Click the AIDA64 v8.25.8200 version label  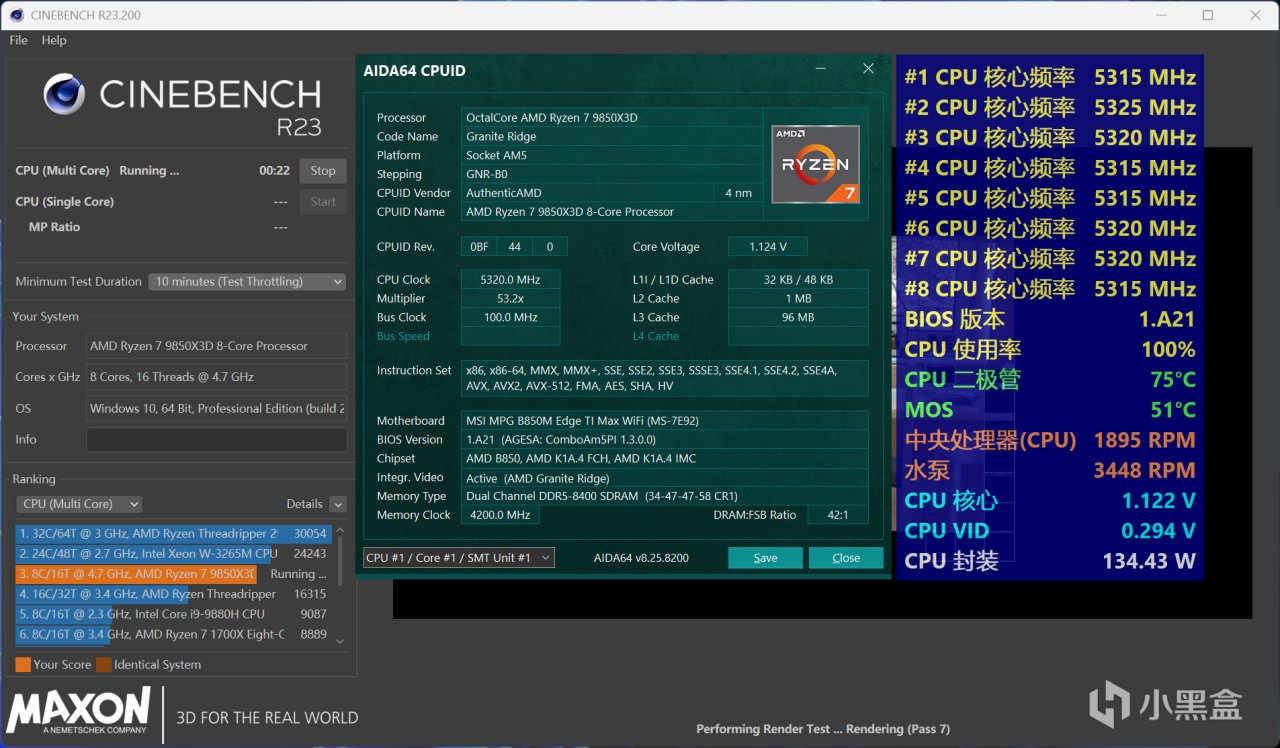click(x=641, y=558)
